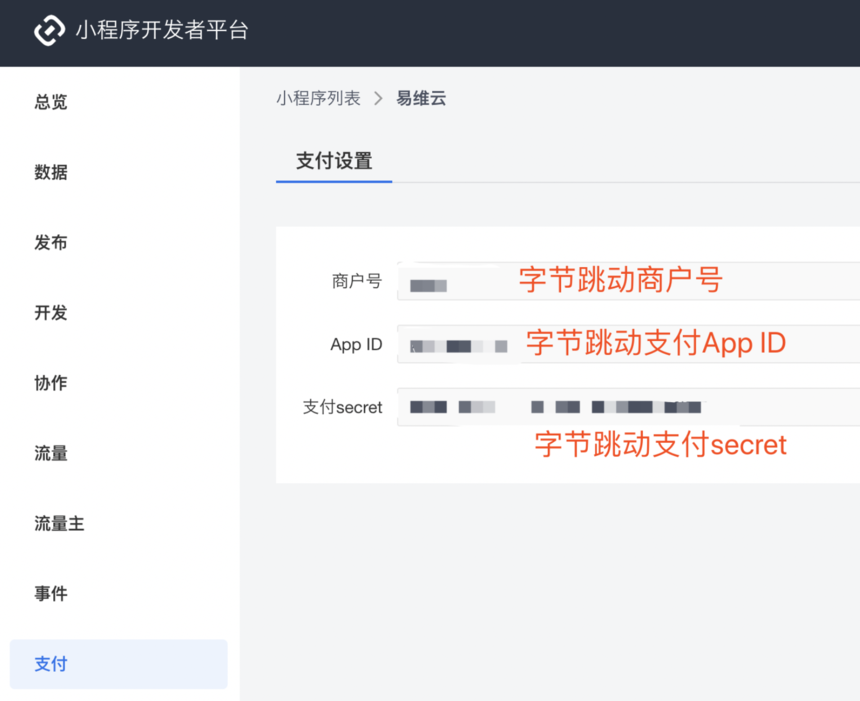
Task: Click the 易维云 breadcrumb entry
Action: click(x=421, y=98)
